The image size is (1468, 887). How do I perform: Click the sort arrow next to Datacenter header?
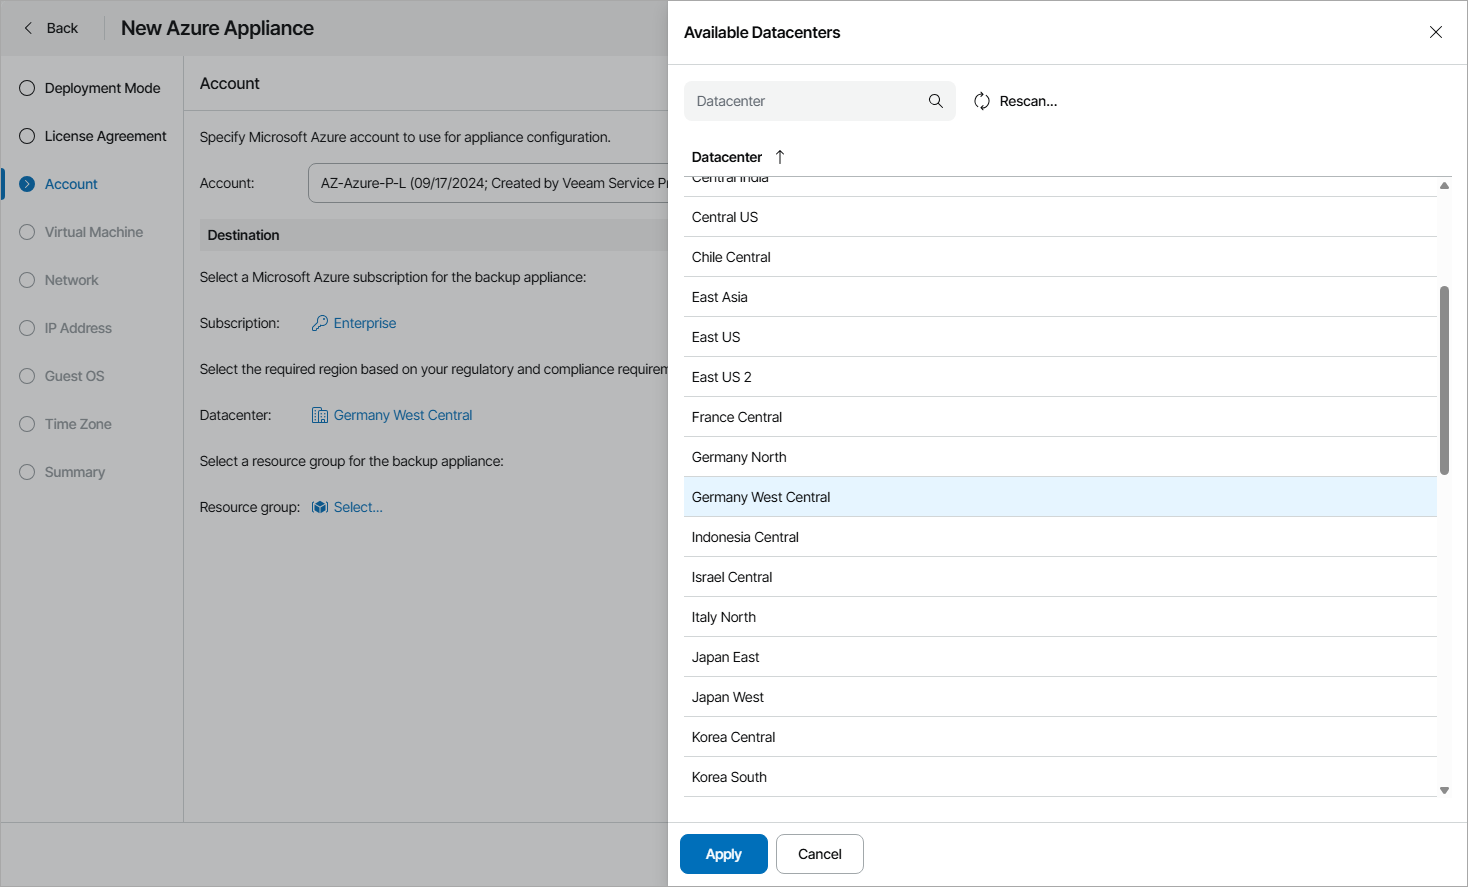coord(780,157)
